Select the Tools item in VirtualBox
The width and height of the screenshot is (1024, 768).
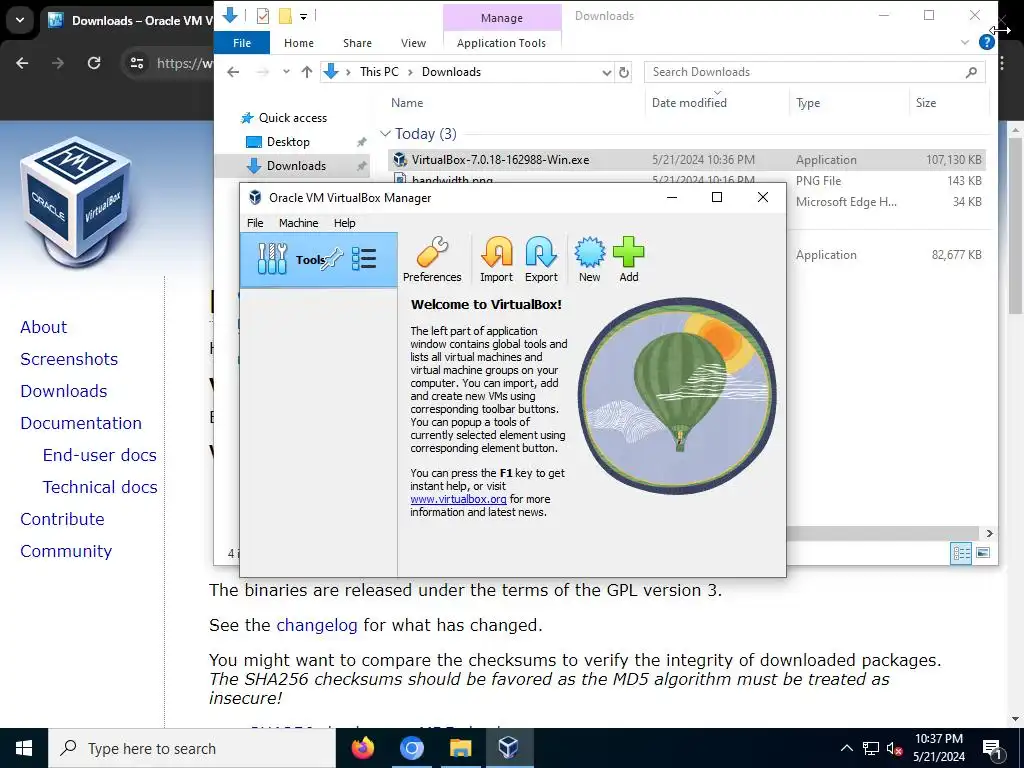[x=319, y=260]
